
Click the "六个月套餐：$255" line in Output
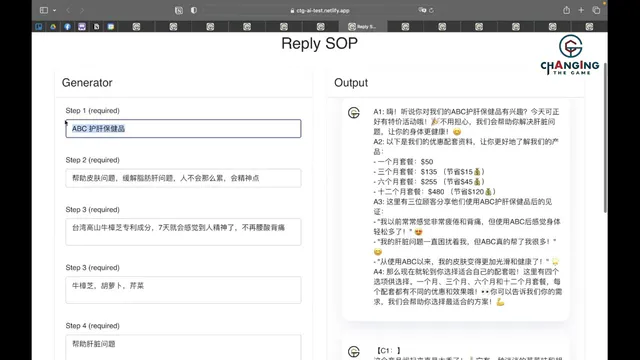point(429,182)
